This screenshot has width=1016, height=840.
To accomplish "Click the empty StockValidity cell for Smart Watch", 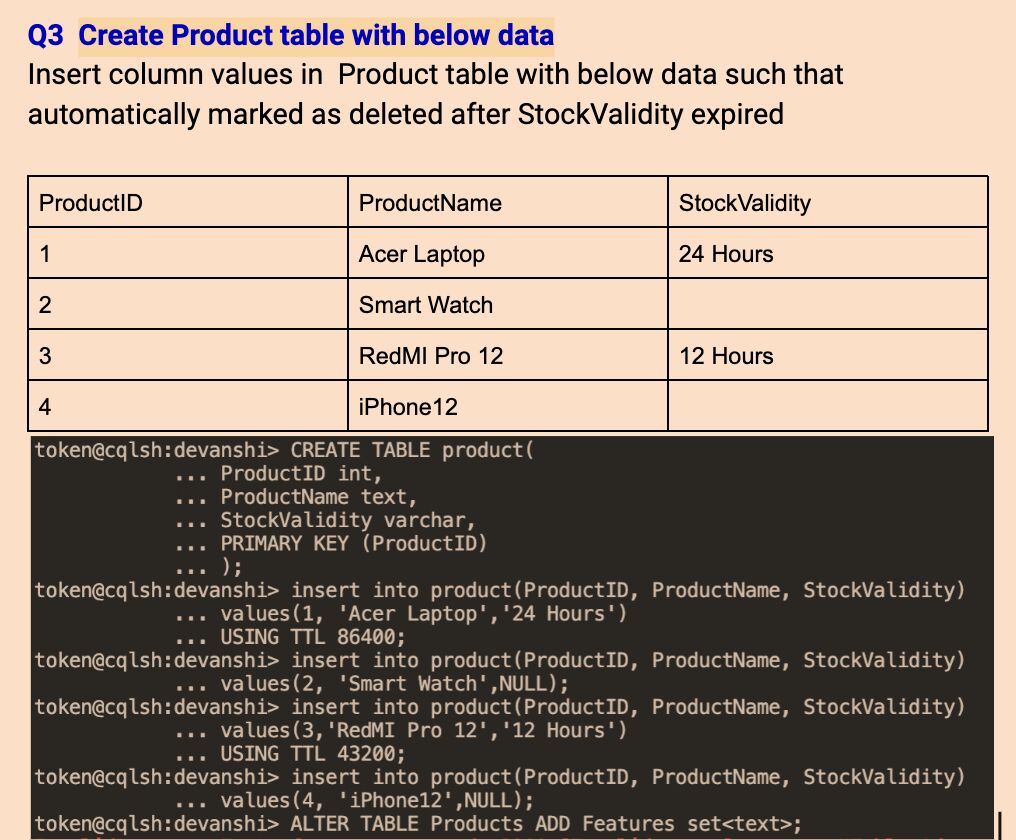I will (x=828, y=304).
